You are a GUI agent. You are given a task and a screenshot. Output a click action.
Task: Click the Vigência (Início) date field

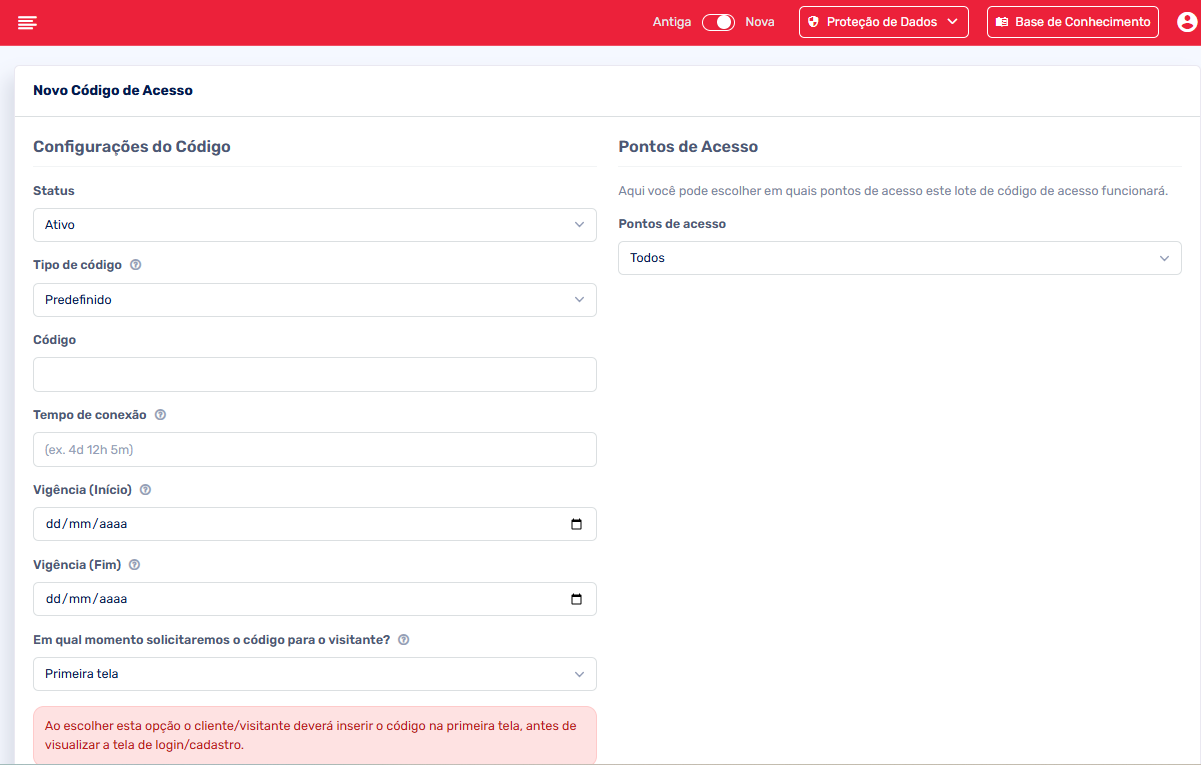[x=300, y=524]
